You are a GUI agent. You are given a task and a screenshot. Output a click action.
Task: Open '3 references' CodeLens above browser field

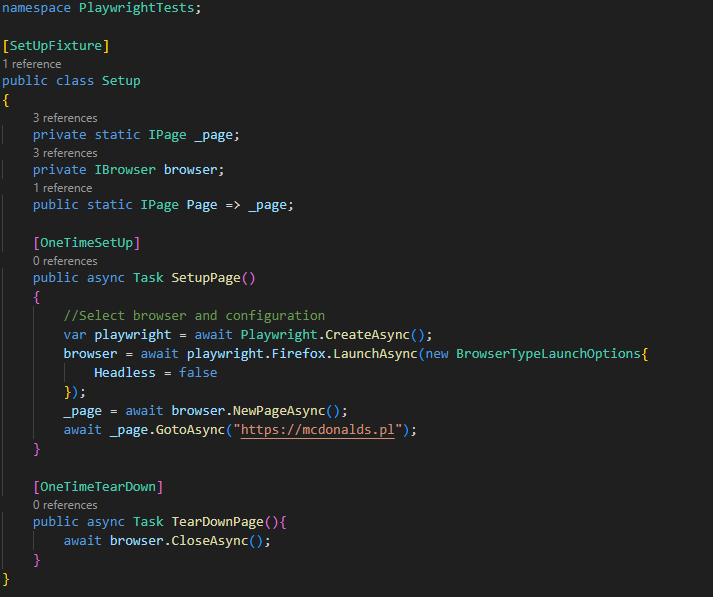coord(65,153)
